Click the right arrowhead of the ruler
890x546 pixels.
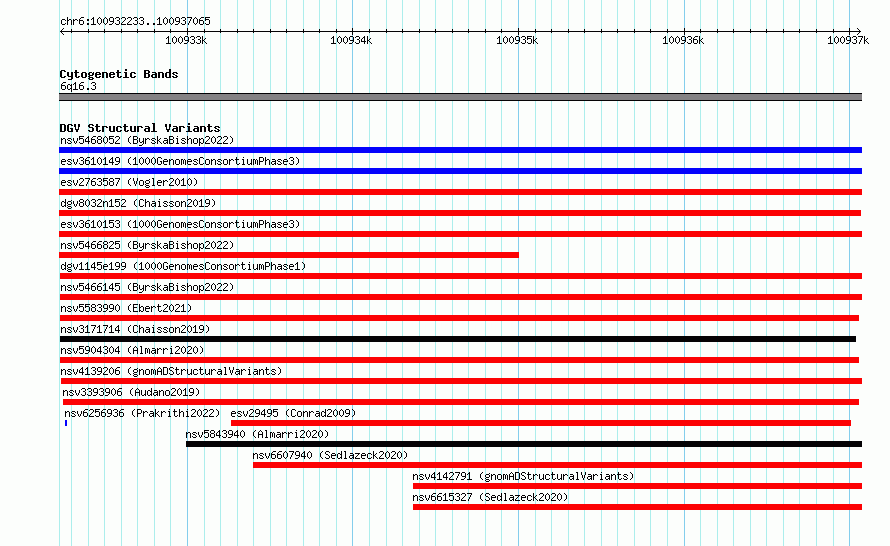pyautogui.click(x=859, y=31)
